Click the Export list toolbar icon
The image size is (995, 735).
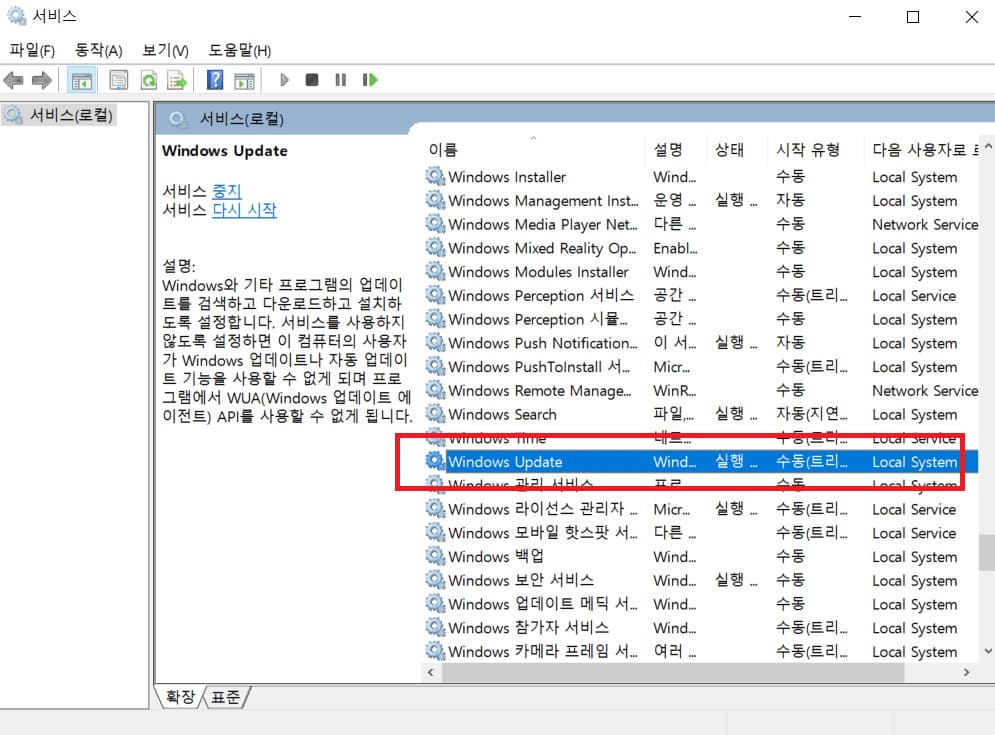[x=176, y=80]
